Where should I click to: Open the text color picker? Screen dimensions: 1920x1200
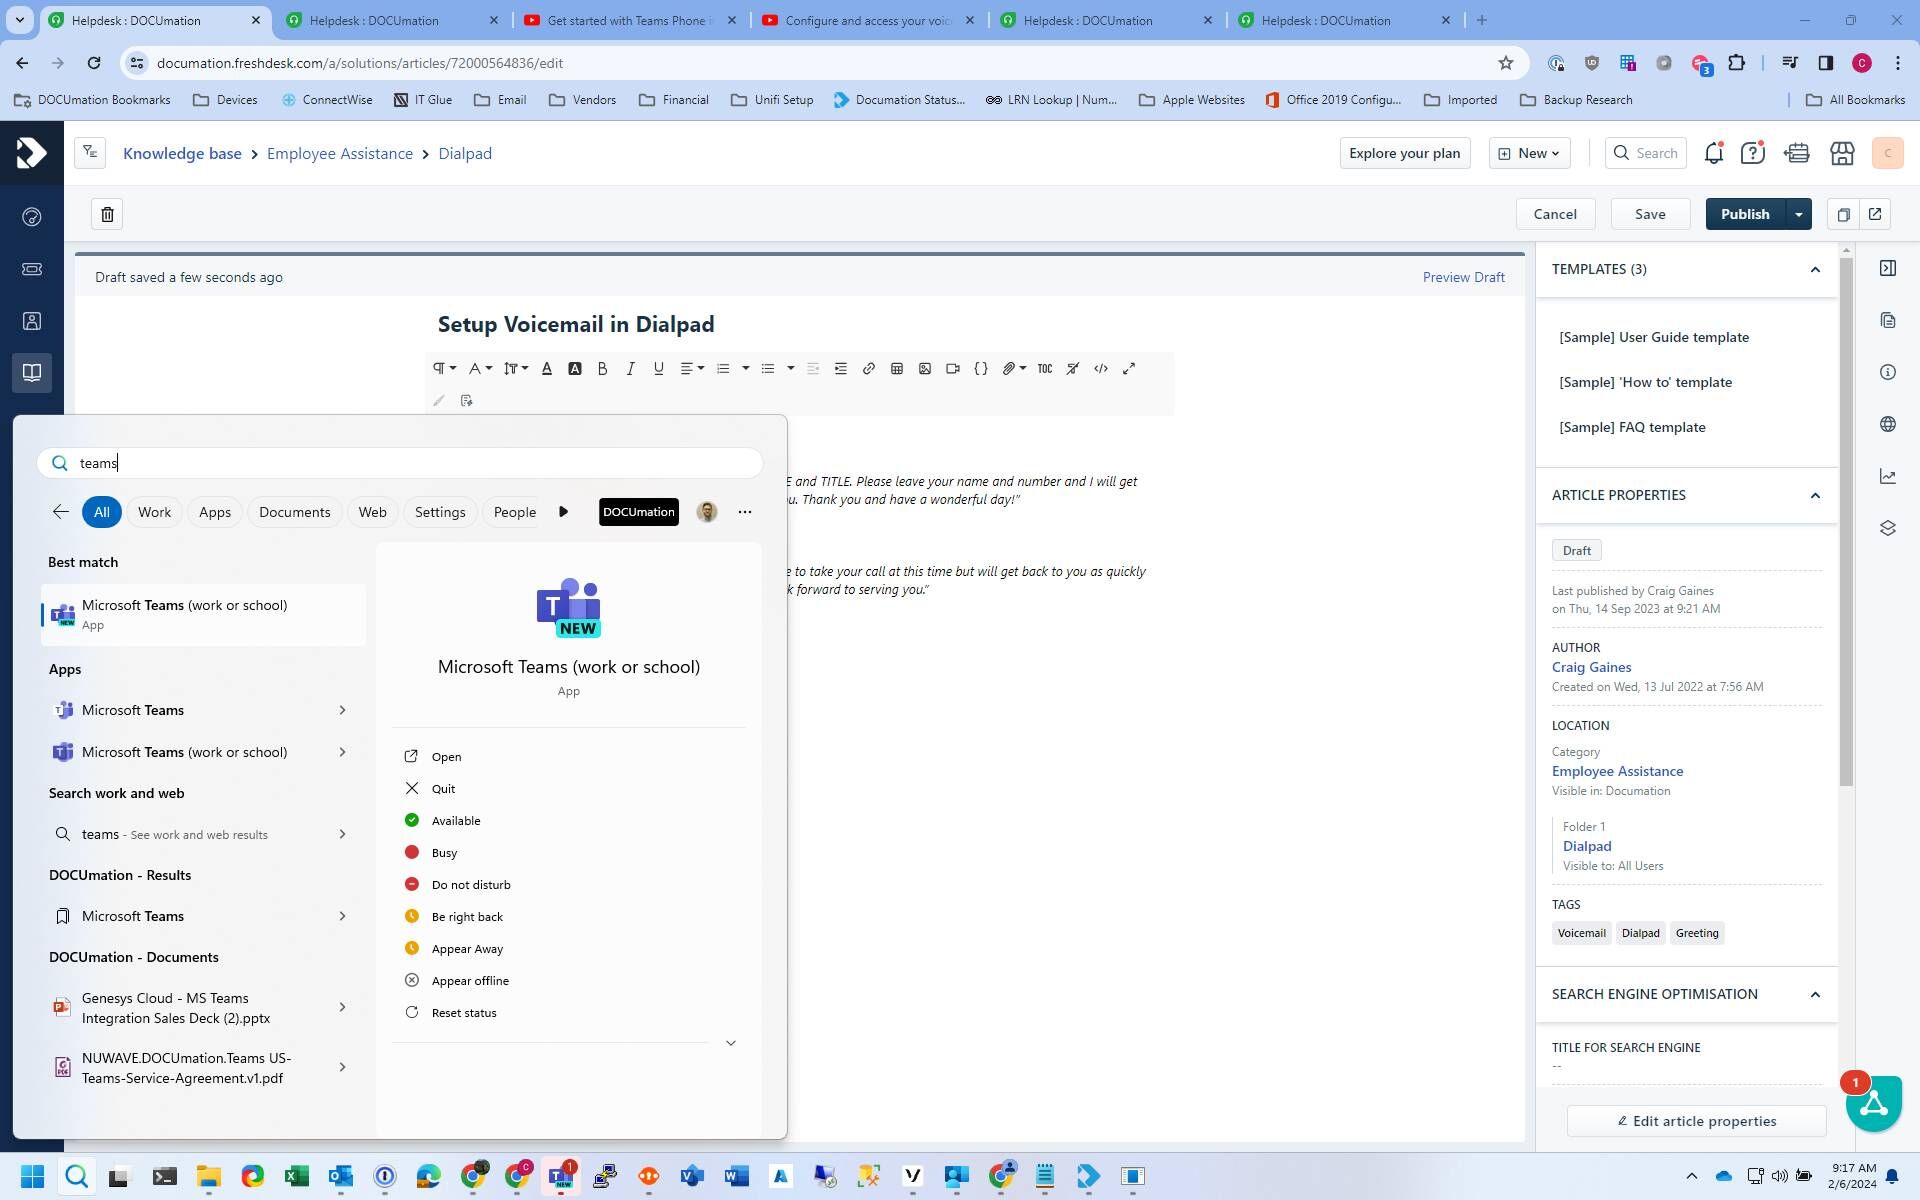click(547, 369)
